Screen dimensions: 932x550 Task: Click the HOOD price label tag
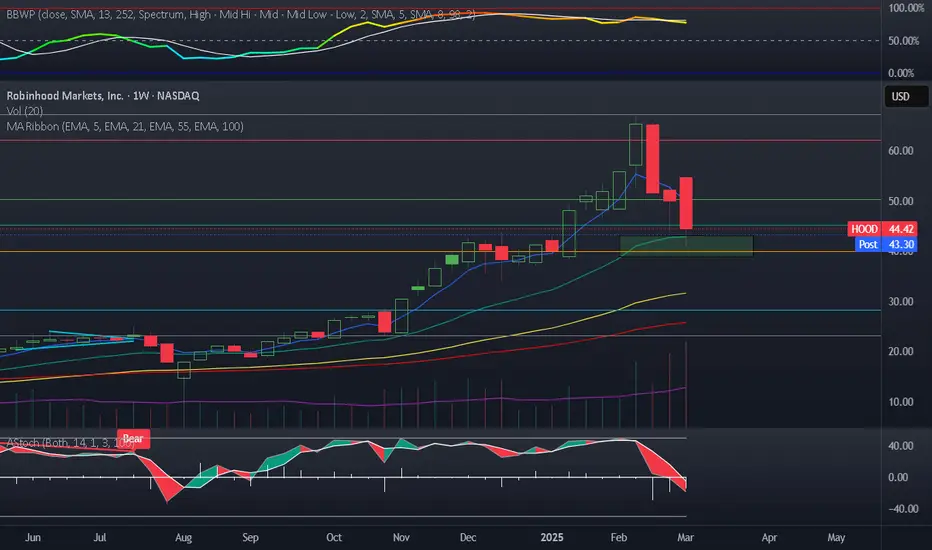tap(864, 229)
